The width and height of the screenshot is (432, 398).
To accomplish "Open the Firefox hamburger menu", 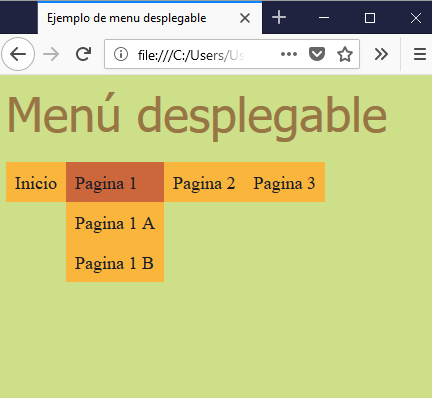I will (x=420, y=54).
